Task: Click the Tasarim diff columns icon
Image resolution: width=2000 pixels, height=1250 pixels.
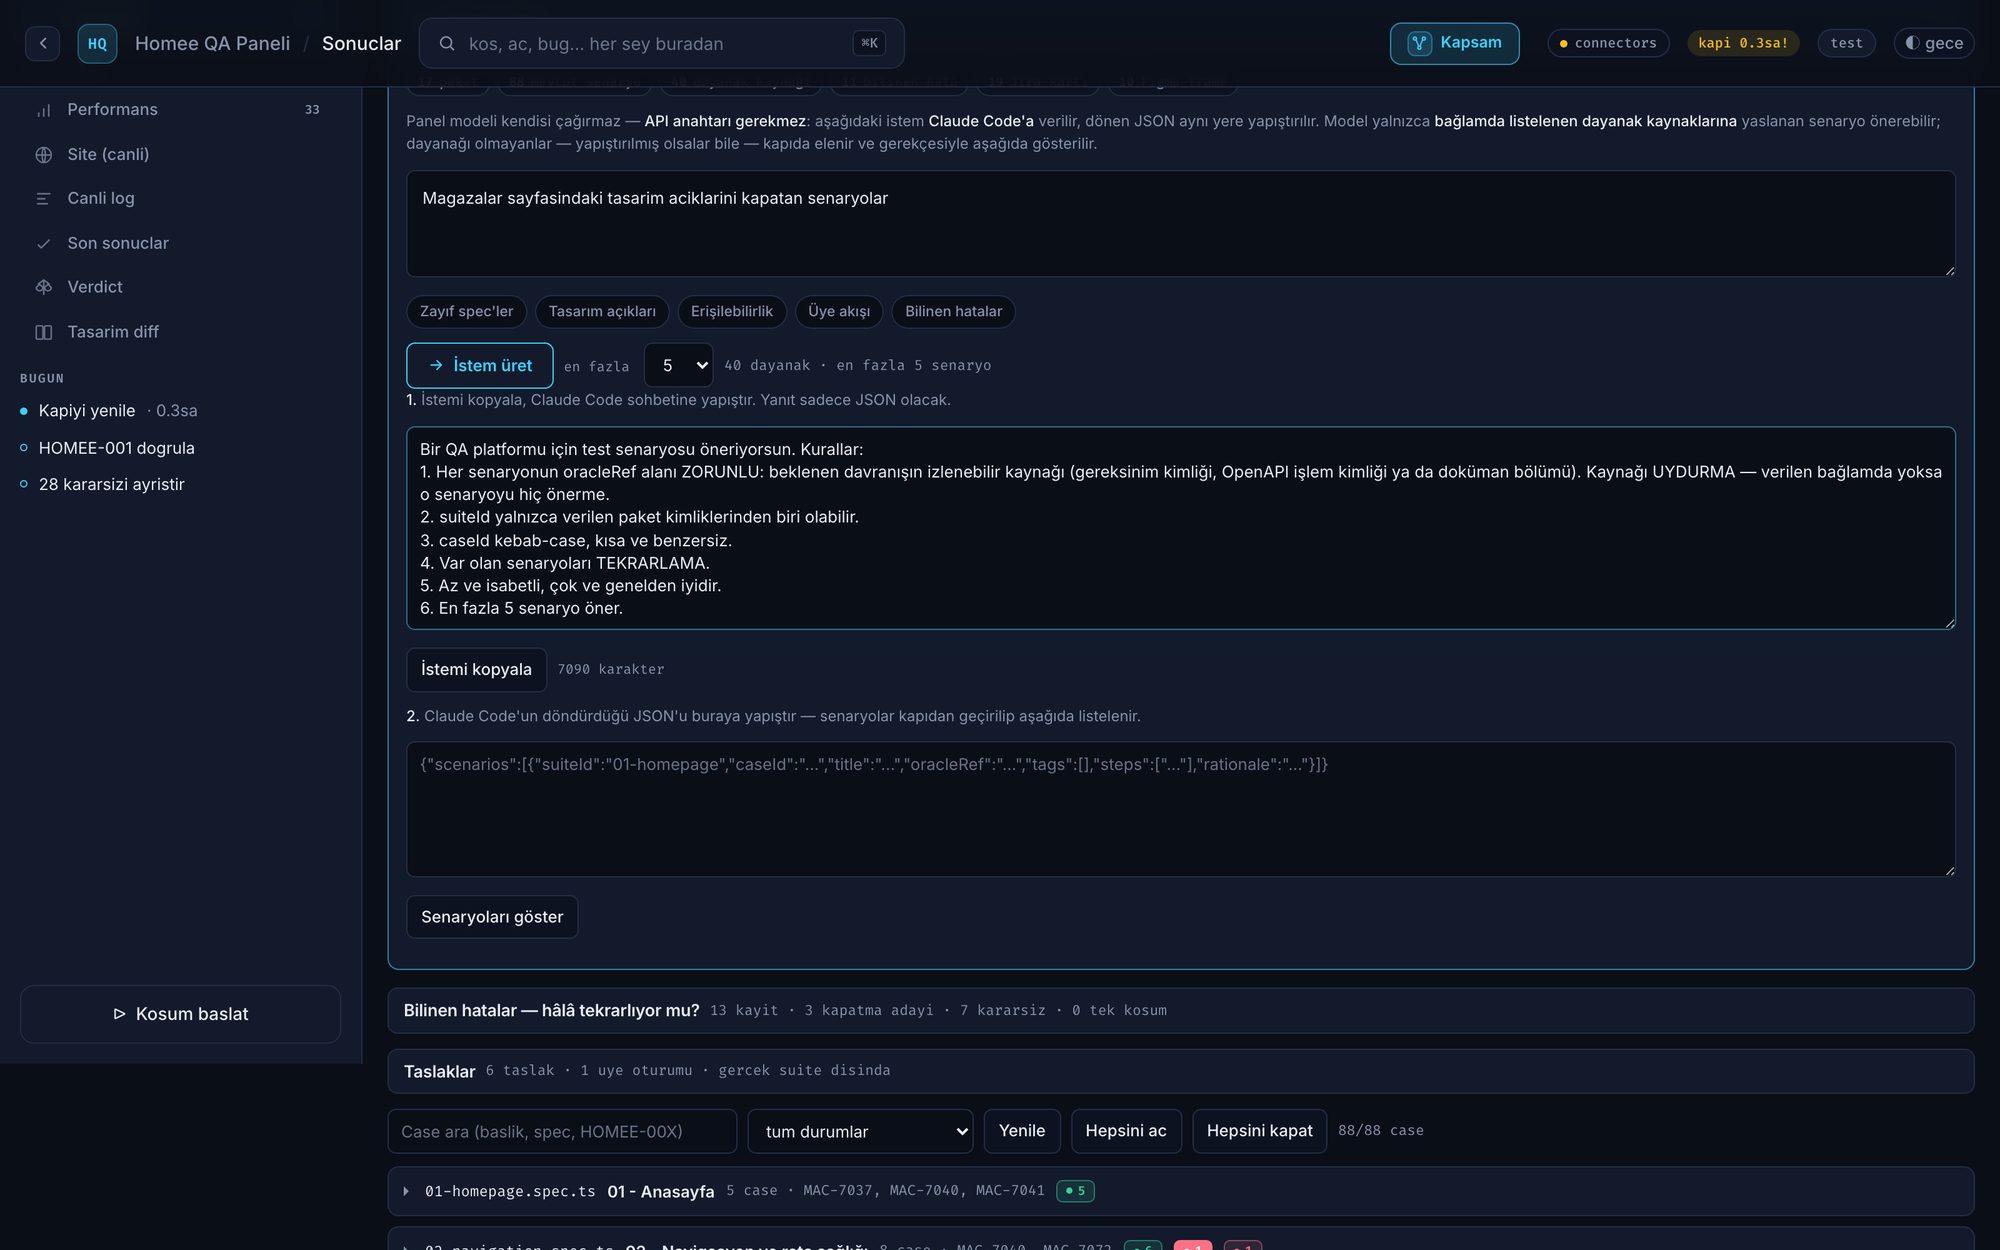Action: pyautogui.click(x=43, y=332)
